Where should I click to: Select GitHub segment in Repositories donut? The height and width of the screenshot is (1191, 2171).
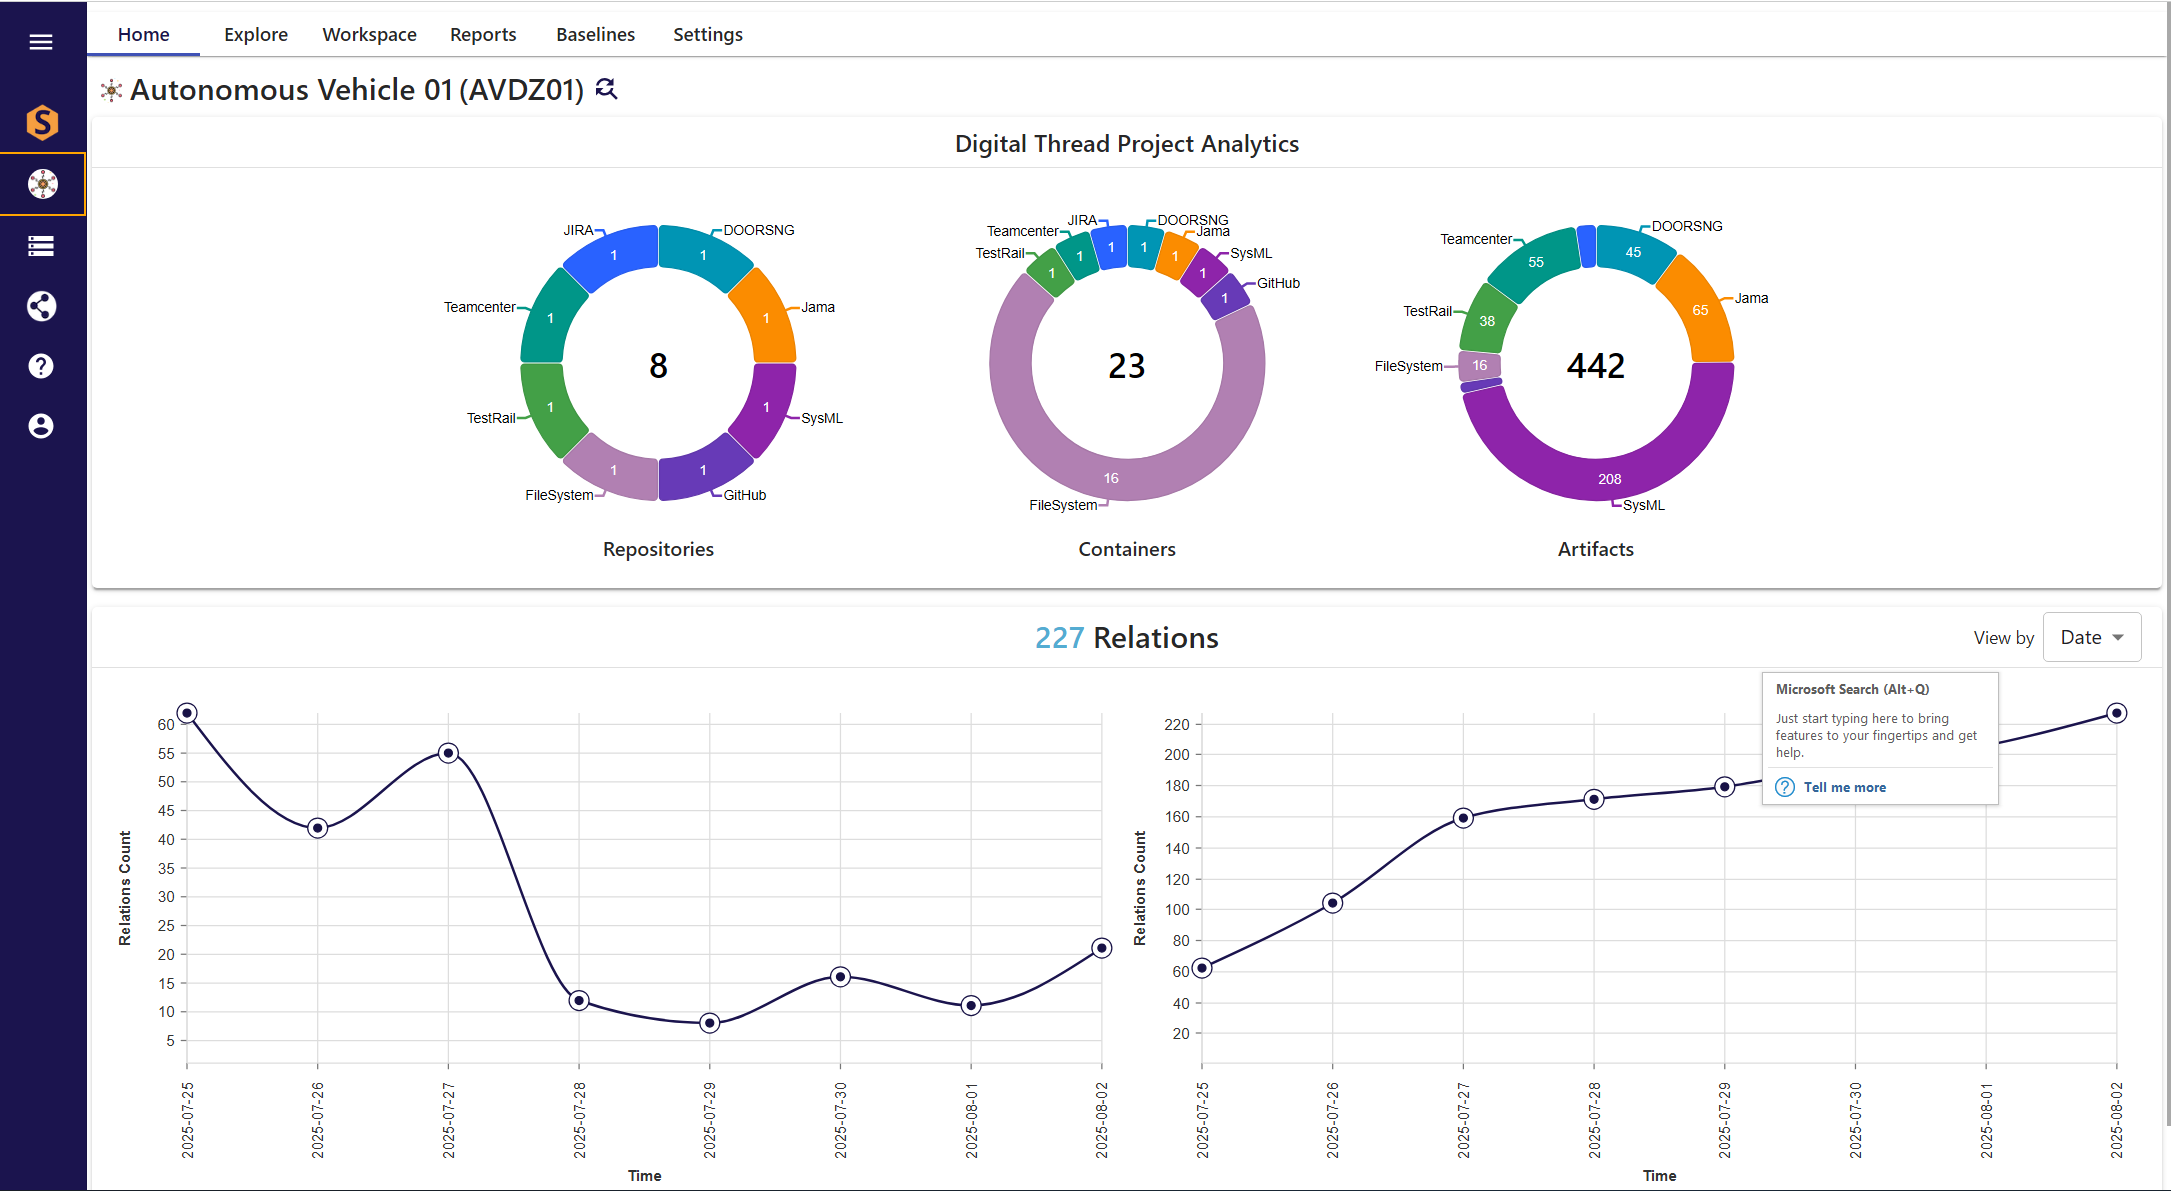pyautogui.click(x=703, y=470)
